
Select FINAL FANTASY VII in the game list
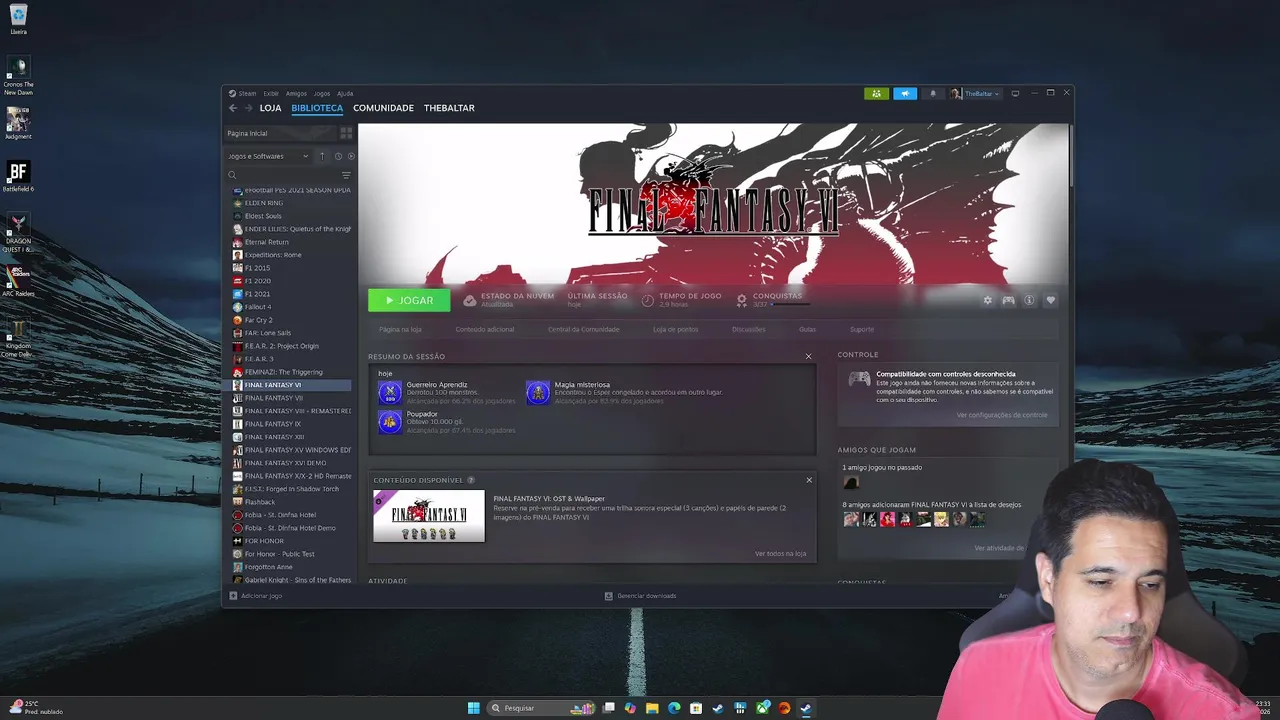tap(273, 398)
